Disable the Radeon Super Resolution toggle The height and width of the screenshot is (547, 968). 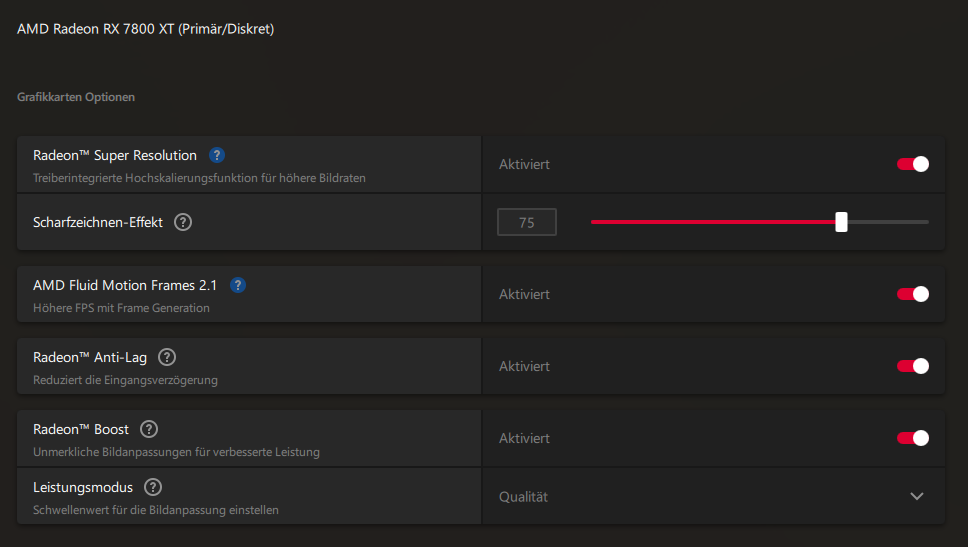pos(913,164)
